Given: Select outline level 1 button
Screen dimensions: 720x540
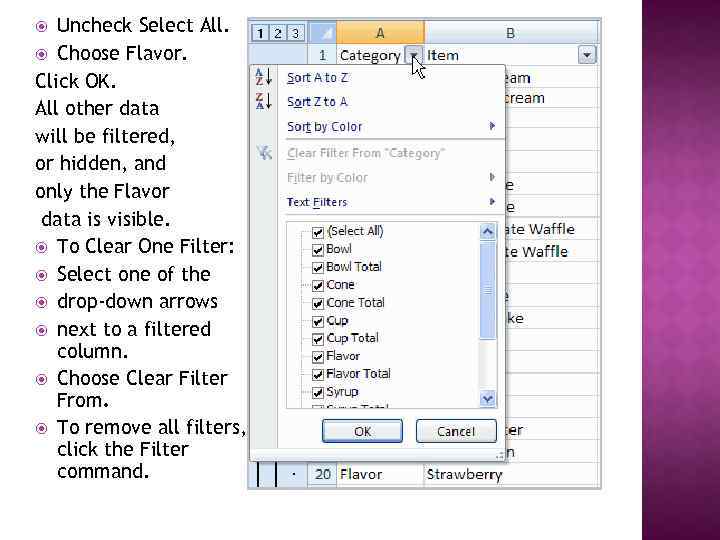Looking at the screenshot, I should point(260,33).
